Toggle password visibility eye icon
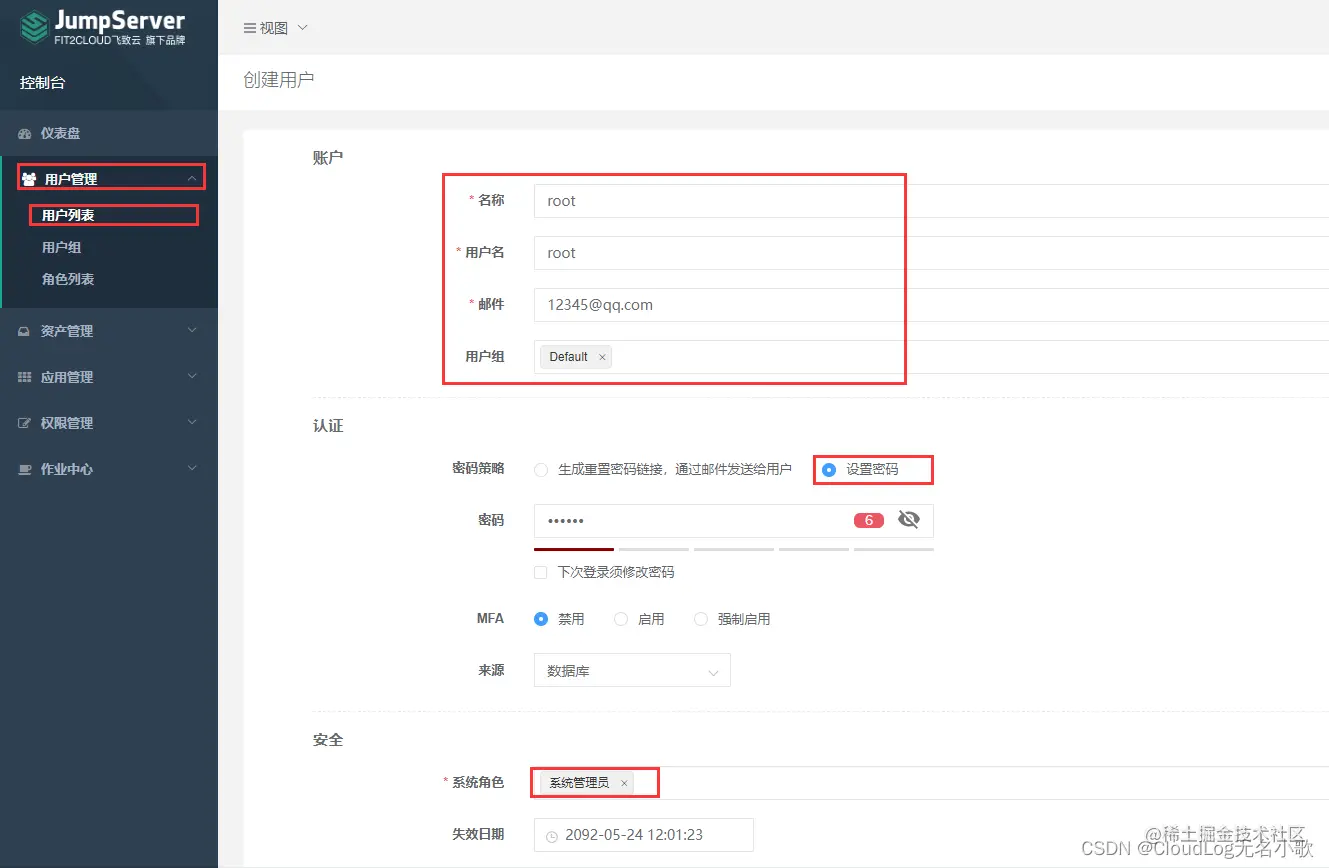 tap(908, 519)
